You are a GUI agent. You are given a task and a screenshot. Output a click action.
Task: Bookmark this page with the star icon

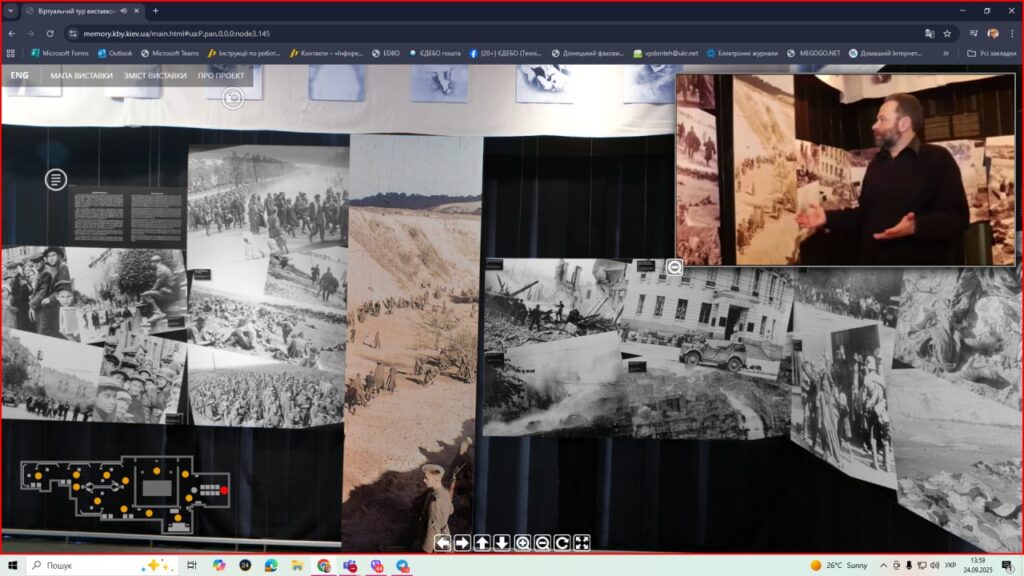click(947, 33)
